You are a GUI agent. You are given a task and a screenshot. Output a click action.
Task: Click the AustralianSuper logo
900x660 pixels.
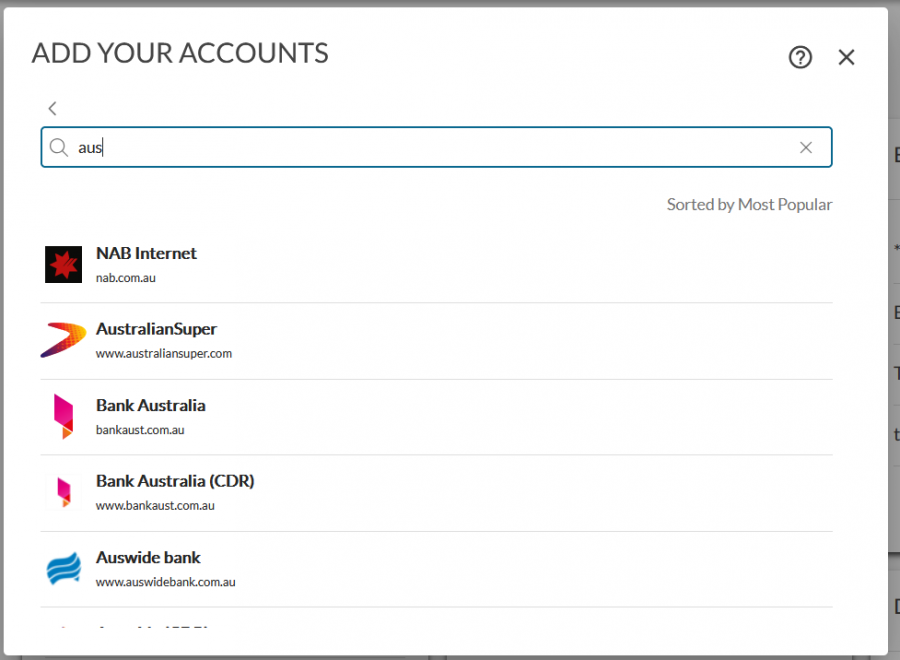click(63, 340)
